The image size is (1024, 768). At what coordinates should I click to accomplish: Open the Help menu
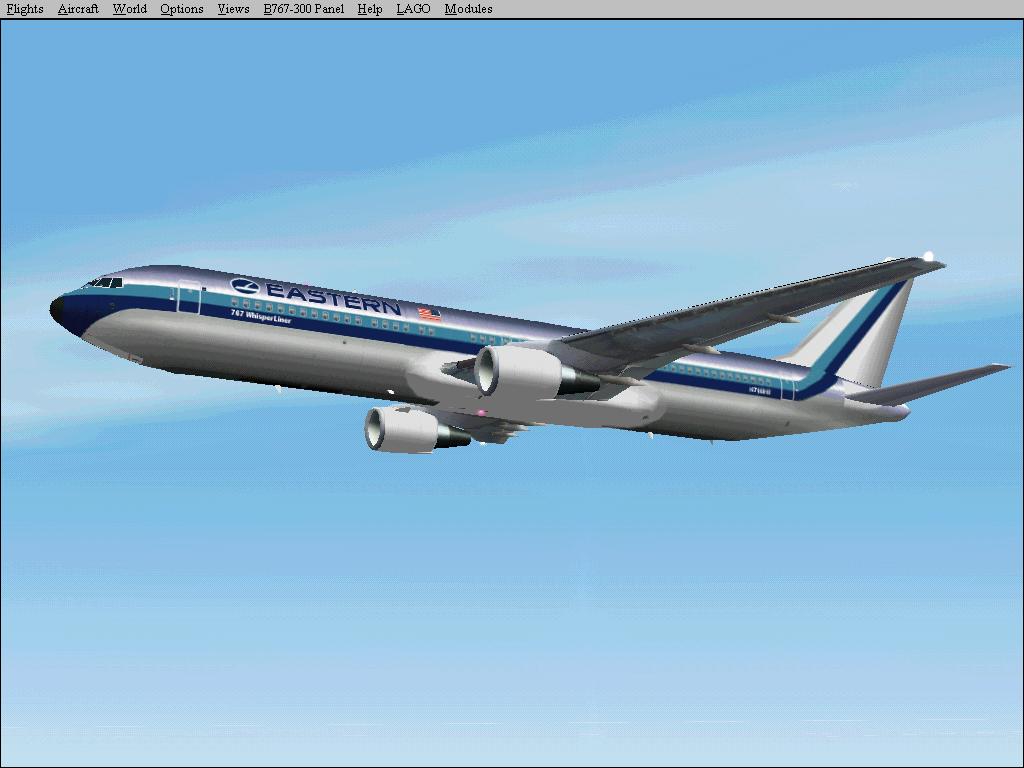(x=370, y=9)
